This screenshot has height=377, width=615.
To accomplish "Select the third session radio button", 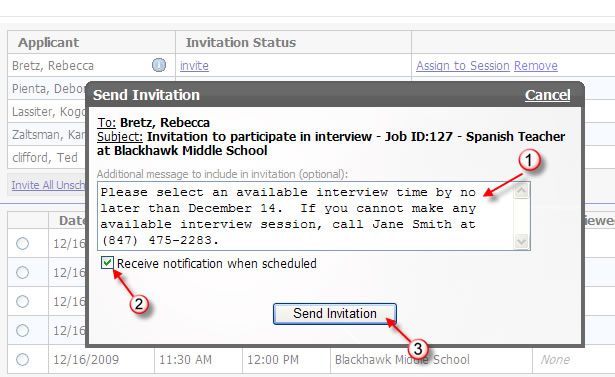I will [x=22, y=301].
